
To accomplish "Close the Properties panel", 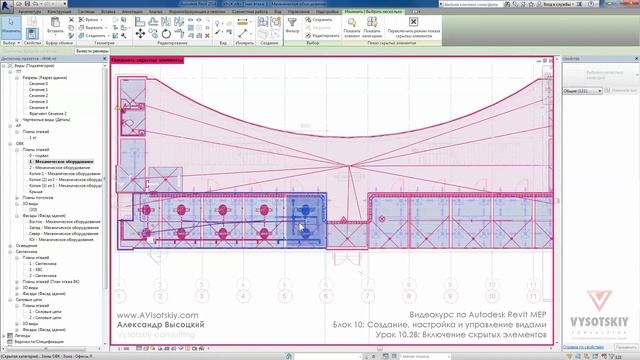I will 636,59.
